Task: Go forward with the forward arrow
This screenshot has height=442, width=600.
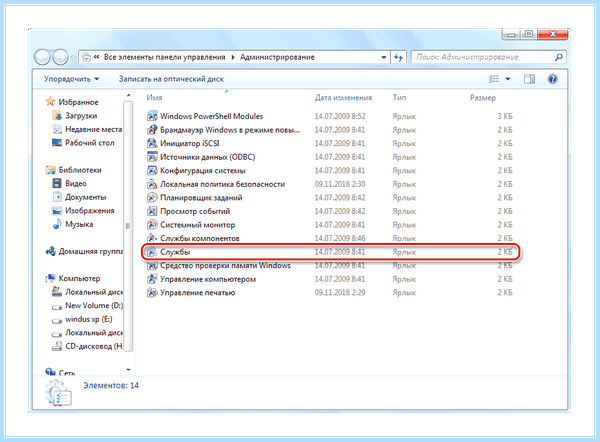Action: [60, 57]
